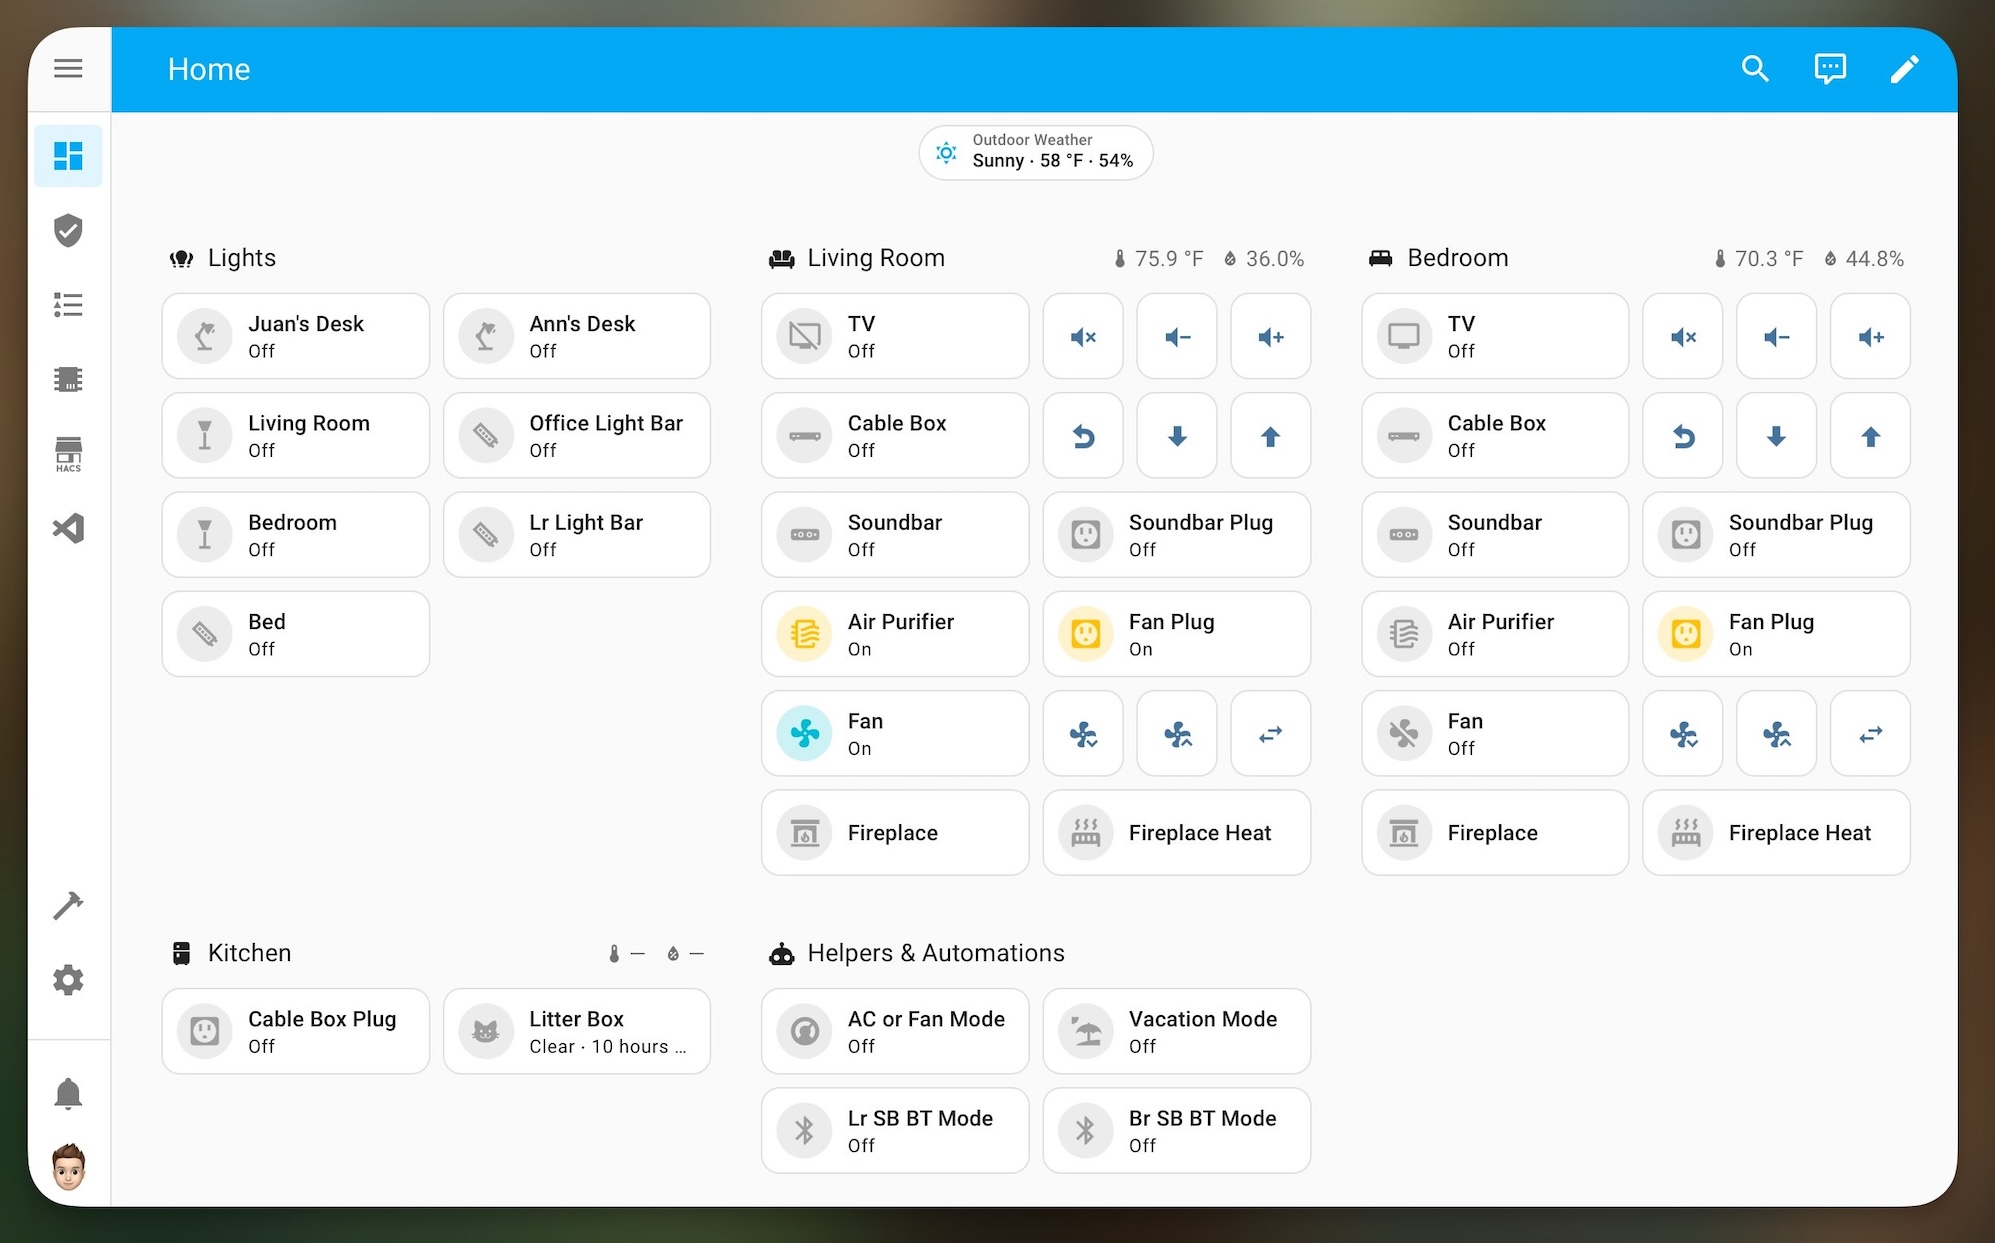Open Settings with the gear icon
The height and width of the screenshot is (1243, 1995).
68,980
